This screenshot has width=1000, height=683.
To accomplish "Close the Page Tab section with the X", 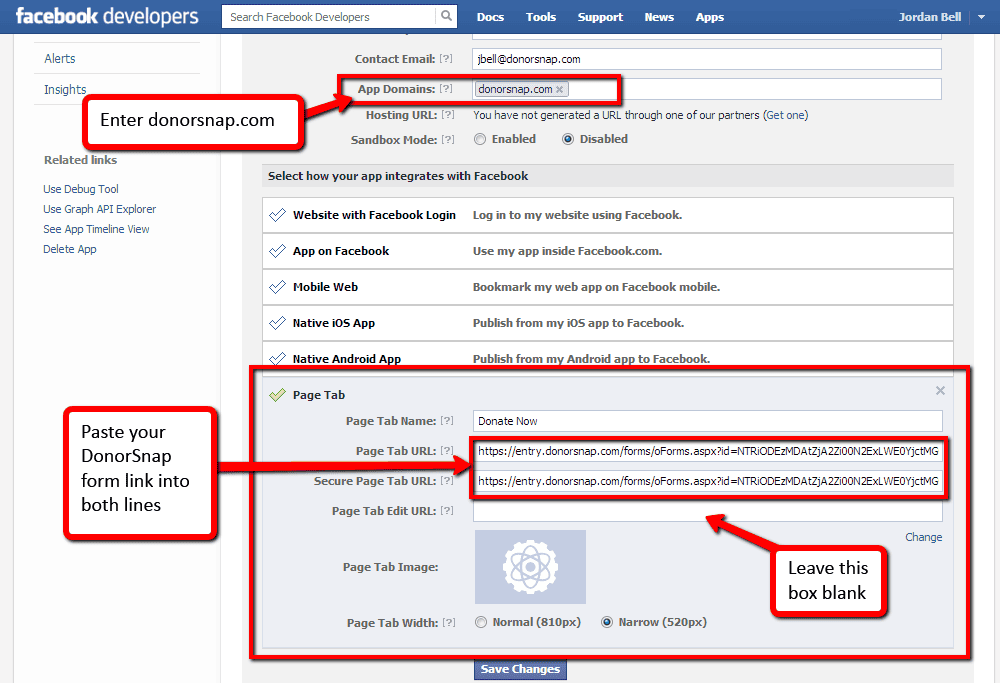I will click(940, 390).
